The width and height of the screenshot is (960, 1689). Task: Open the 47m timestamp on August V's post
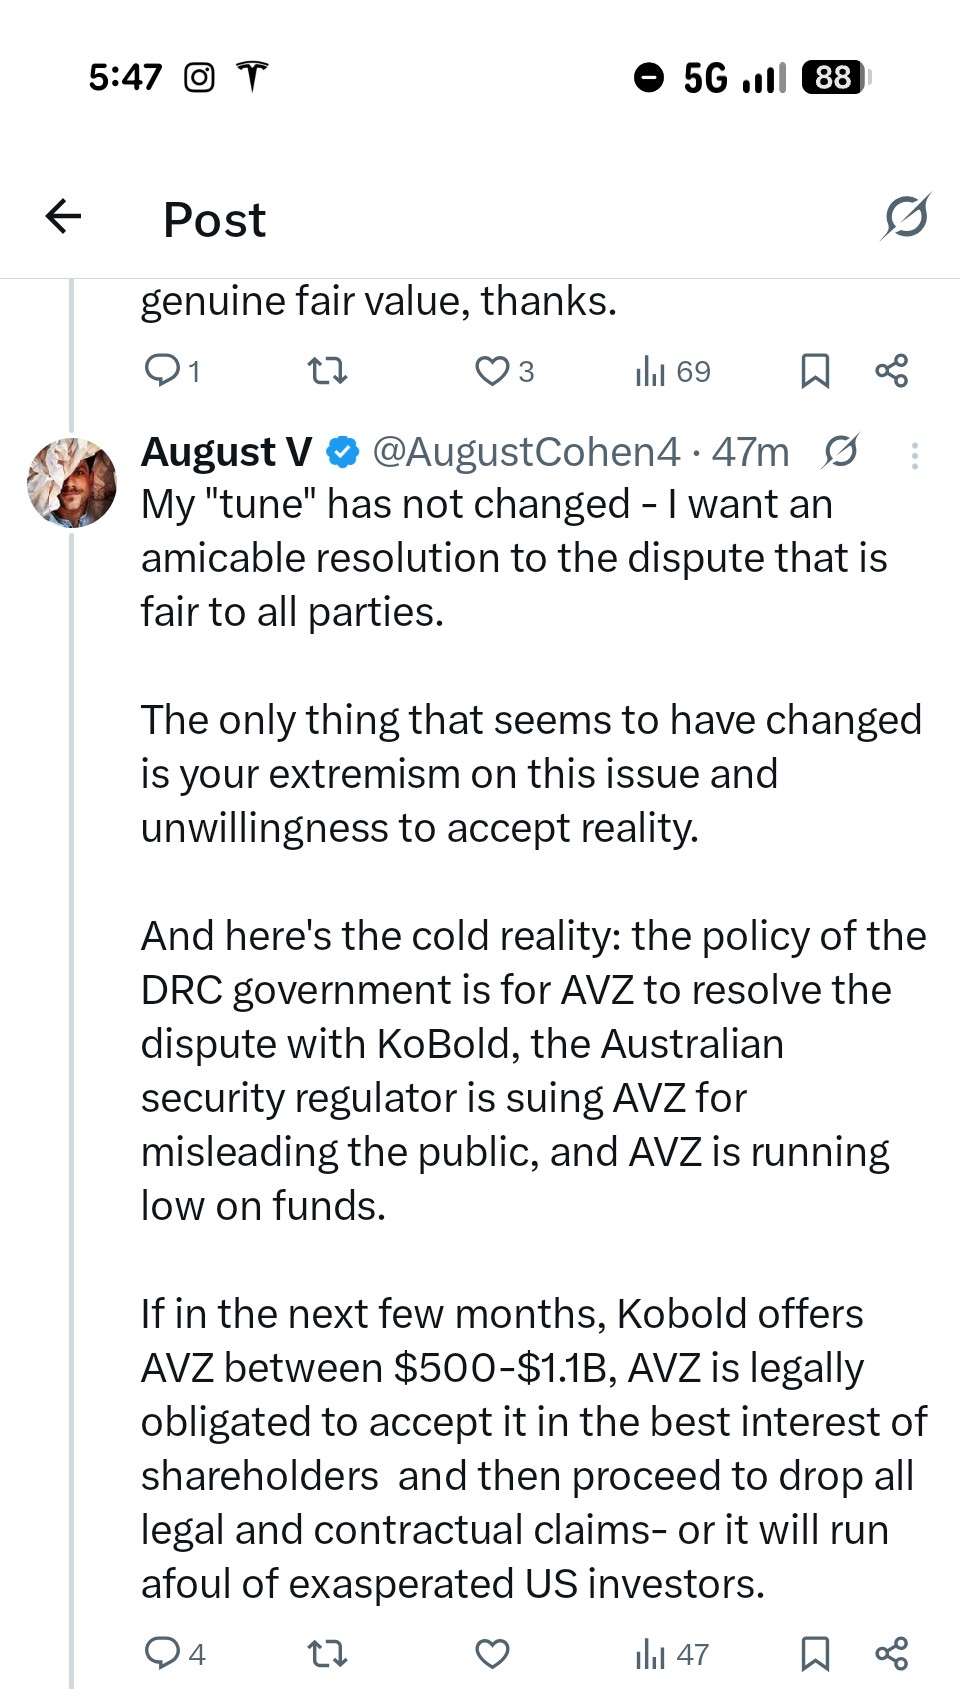click(x=750, y=452)
